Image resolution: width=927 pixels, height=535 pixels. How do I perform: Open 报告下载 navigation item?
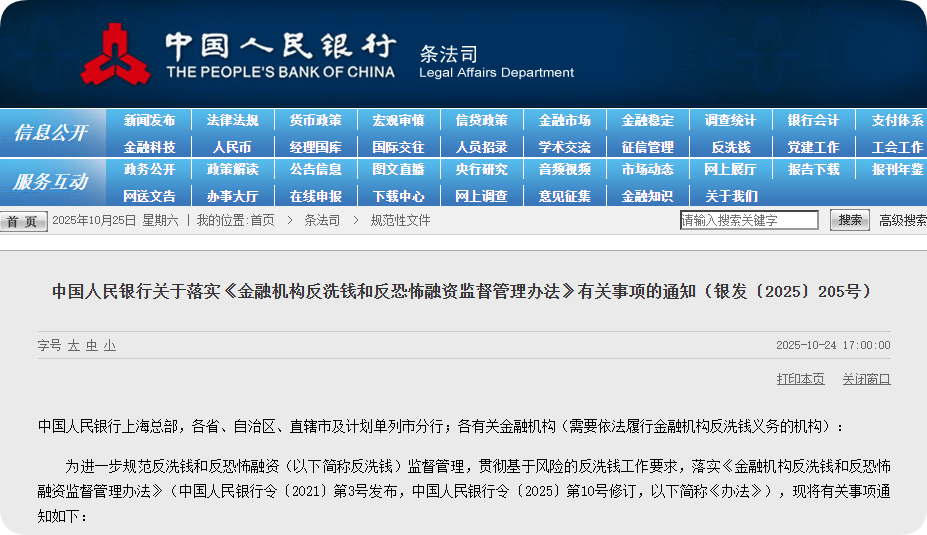point(813,169)
